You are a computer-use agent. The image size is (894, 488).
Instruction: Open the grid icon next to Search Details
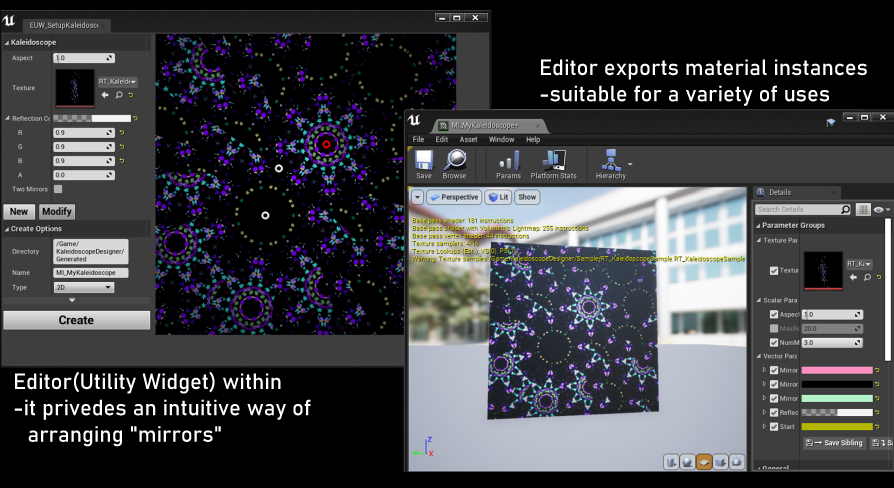[863, 209]
